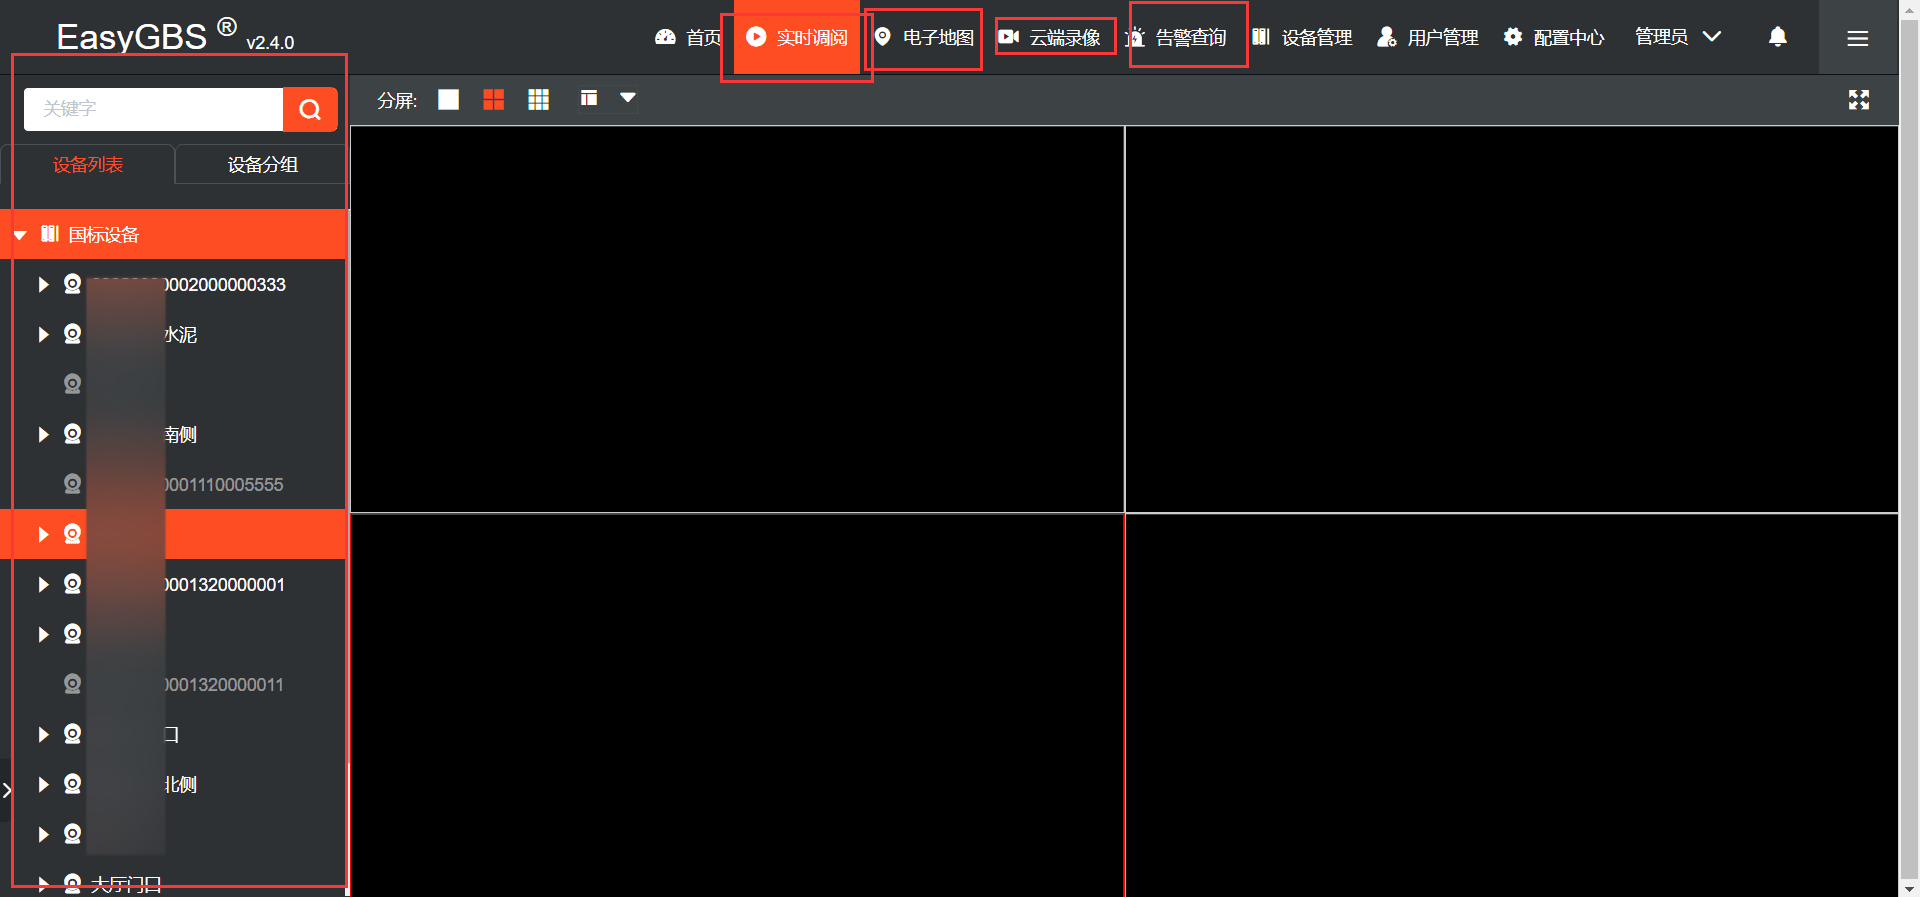1920x897 pixels.
Task: Switch to the 设备分组 tab
Action: coord(262,164)
